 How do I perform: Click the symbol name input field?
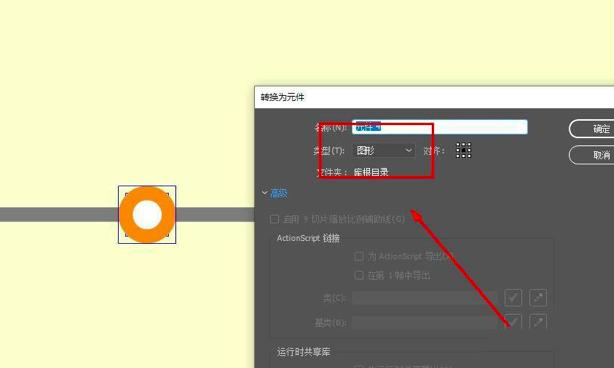pyautogui.click(x=439, y=127)
